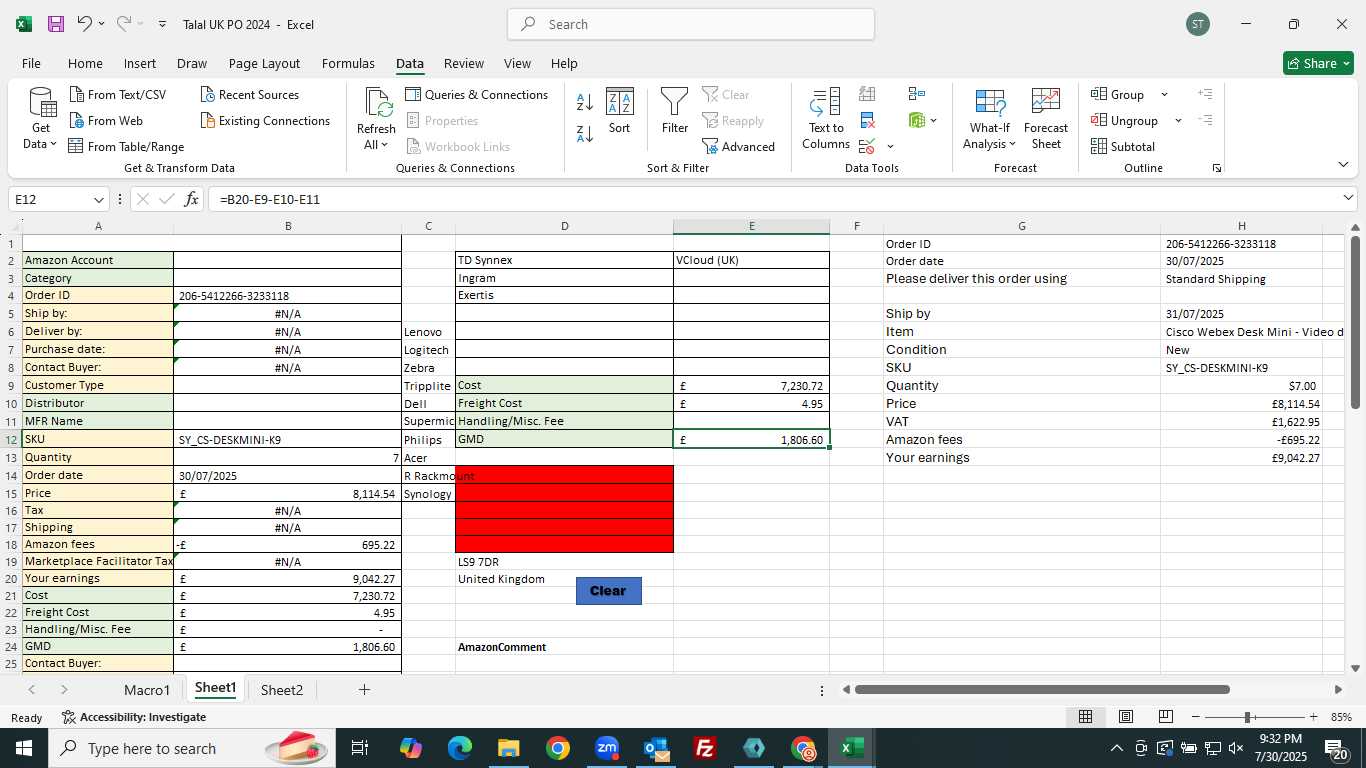Viewport: 1366px width, 768px height.
Task: Open Relationships tool
Action: 917,95
